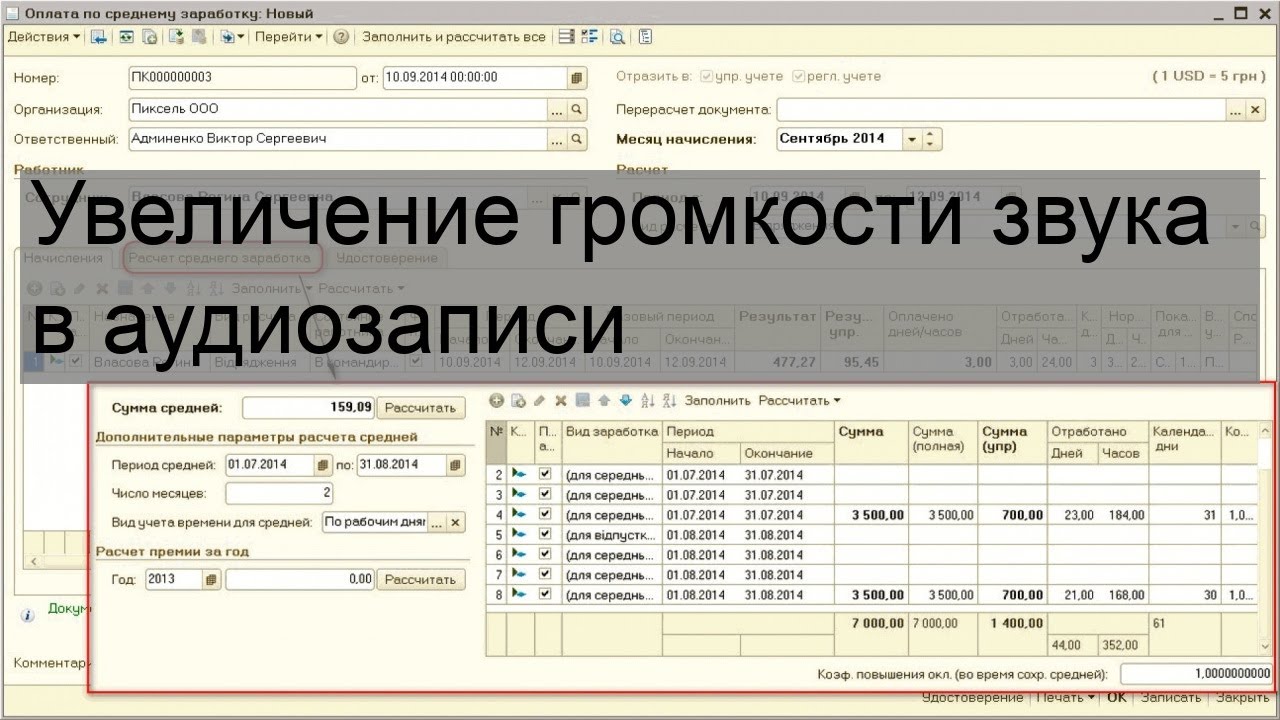Open selection for Вид учета времени
Viewport: 1280px width, 720px height.
[x=436, y=523]
